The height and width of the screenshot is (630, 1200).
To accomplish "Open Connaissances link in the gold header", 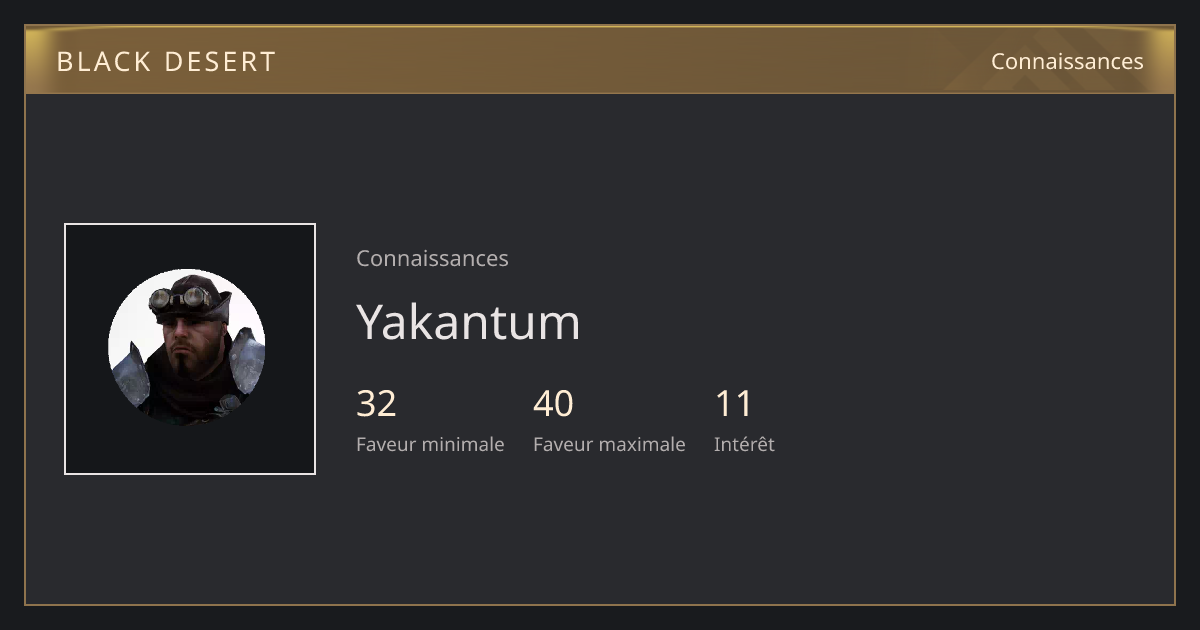I will (1067, 61).
